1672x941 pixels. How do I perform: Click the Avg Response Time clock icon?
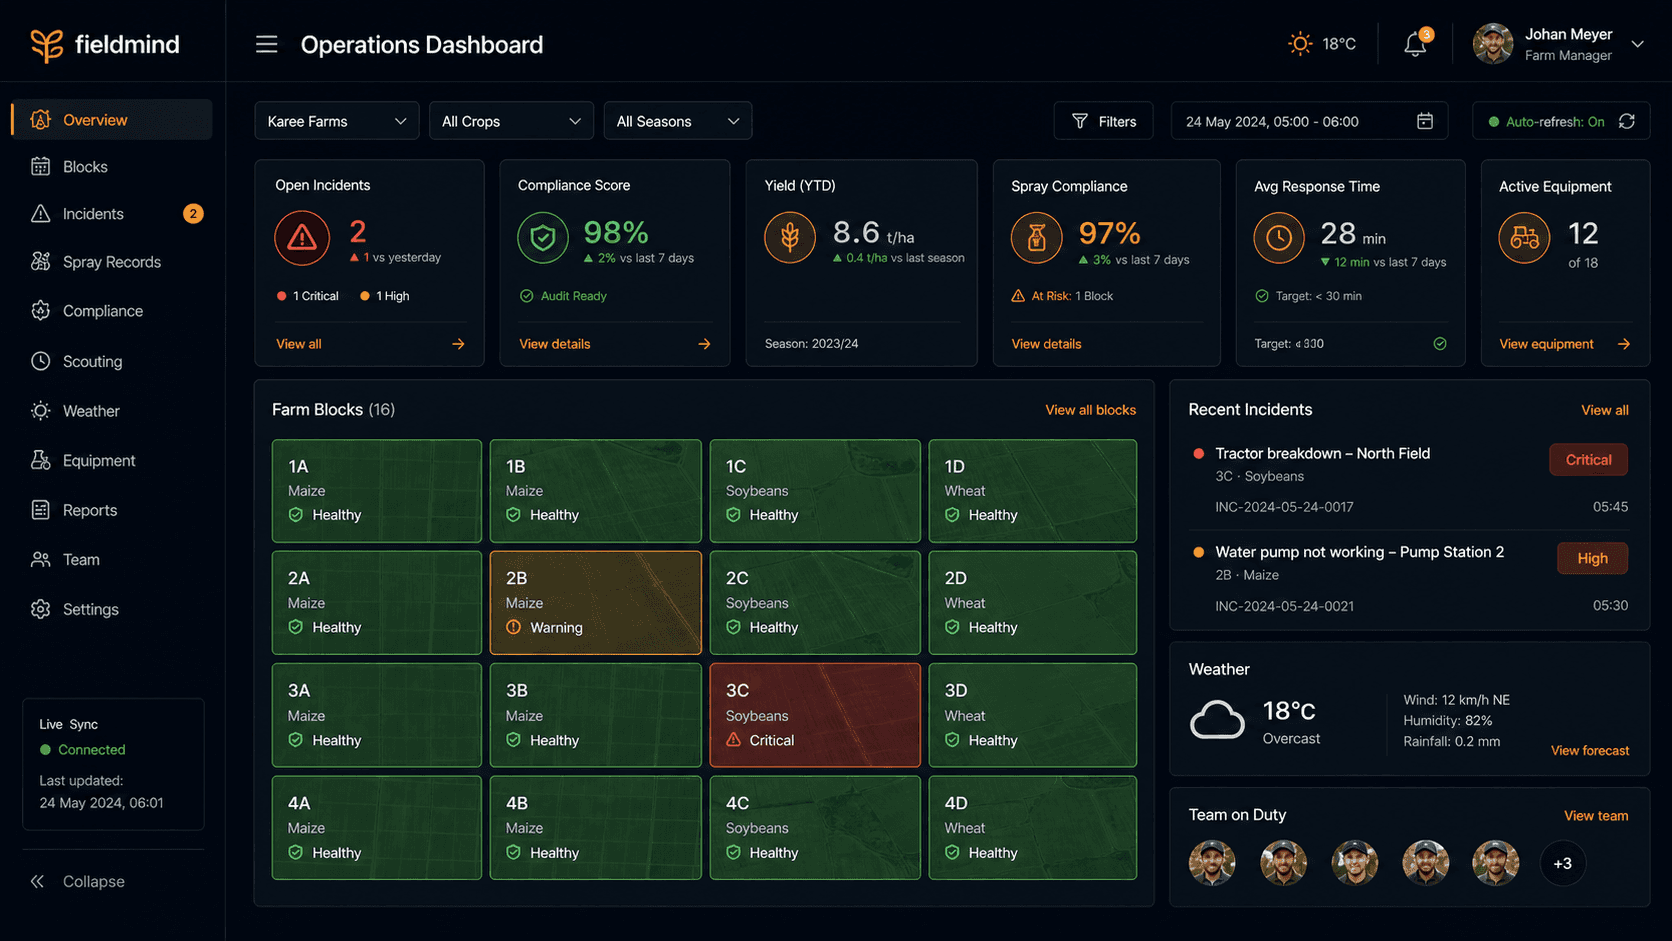tap(1279, 238)
